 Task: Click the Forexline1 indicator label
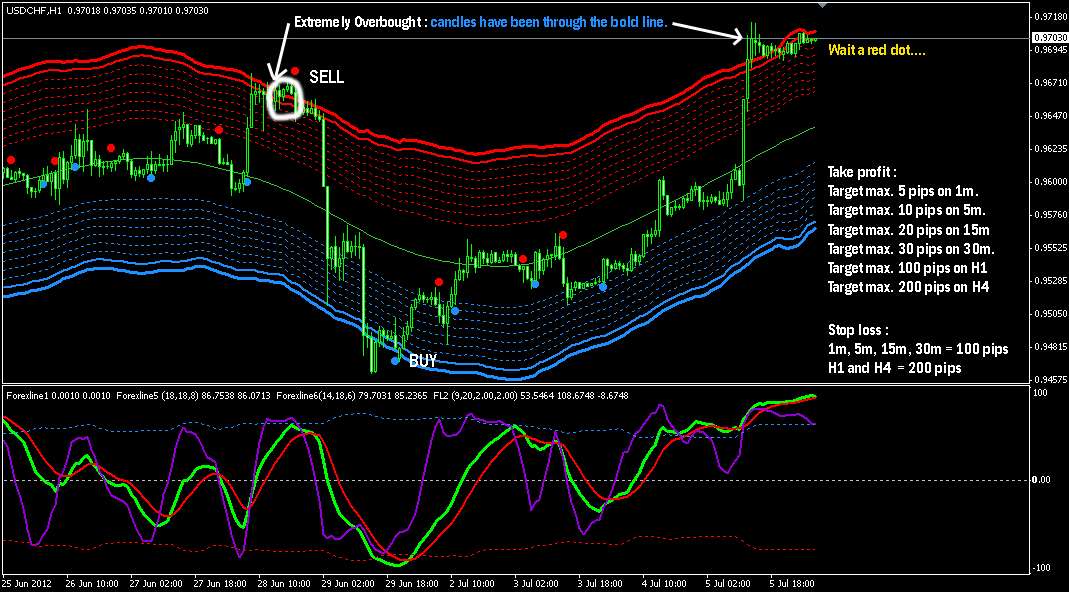point(25,395)
